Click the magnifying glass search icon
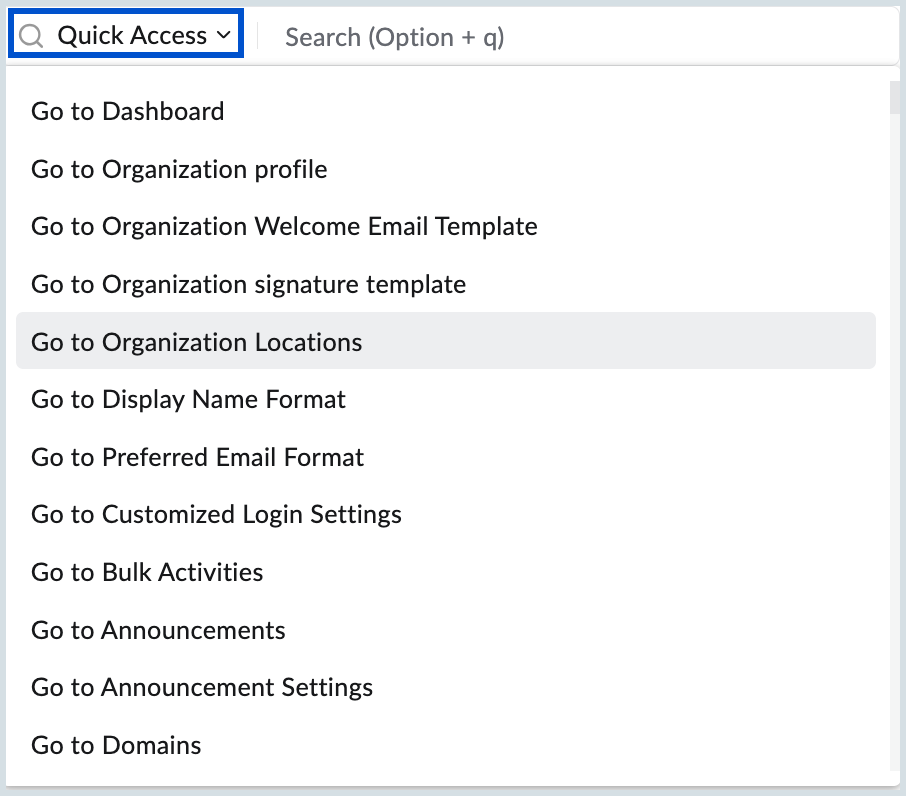This screenshot has height=796, width=906. pos(32,37)
